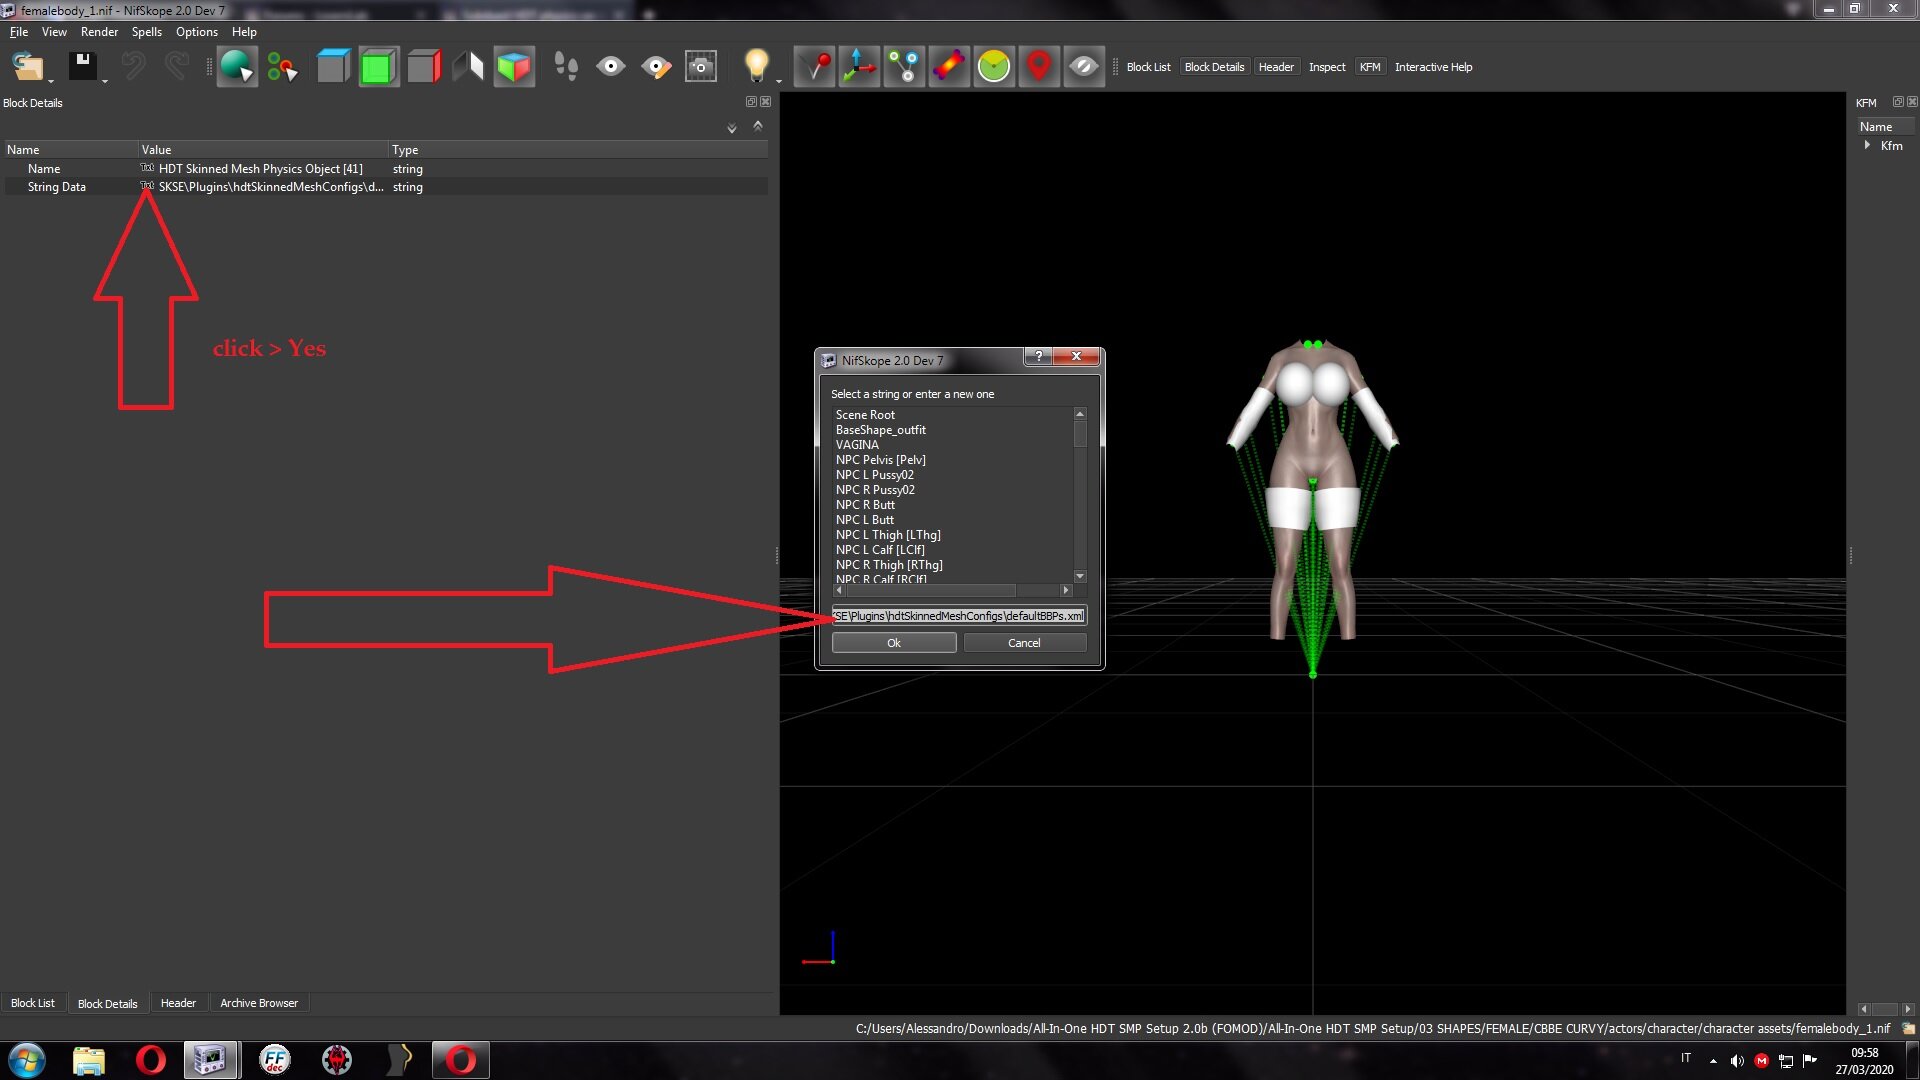Expand the Kfm tree item
The height and width of the screenshot is (1080, 1920).
point(1867,146)
